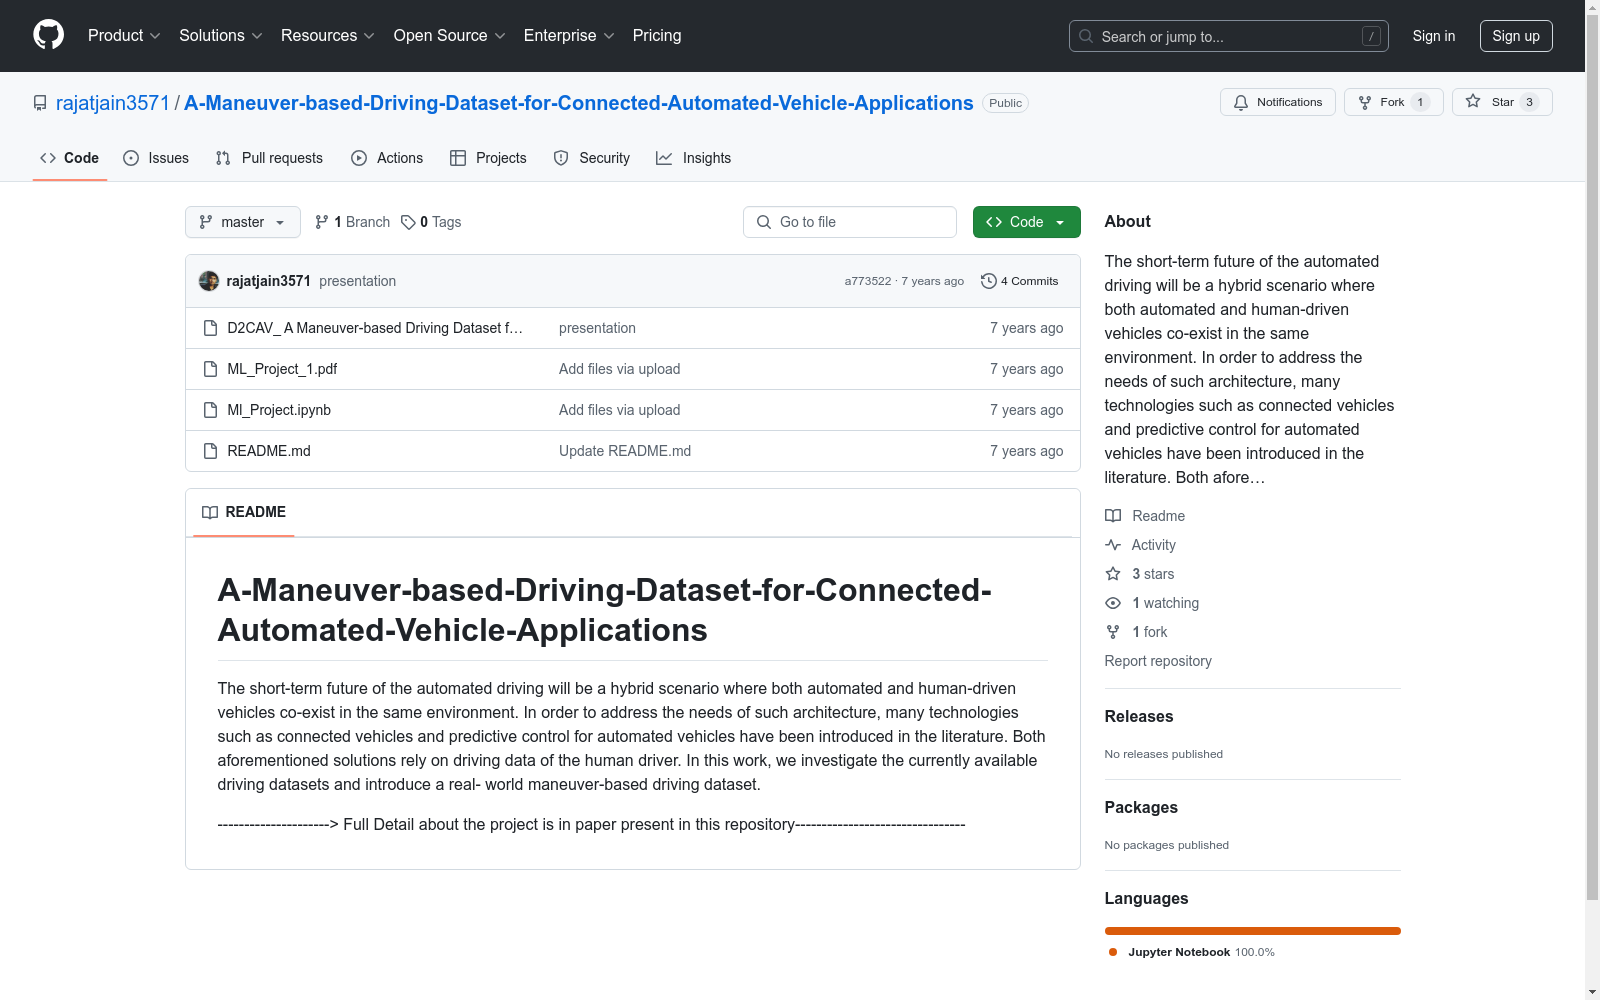The image size is (1600, 1000).
Task: Open the Packages heading link
Action: click(1141, 807)
